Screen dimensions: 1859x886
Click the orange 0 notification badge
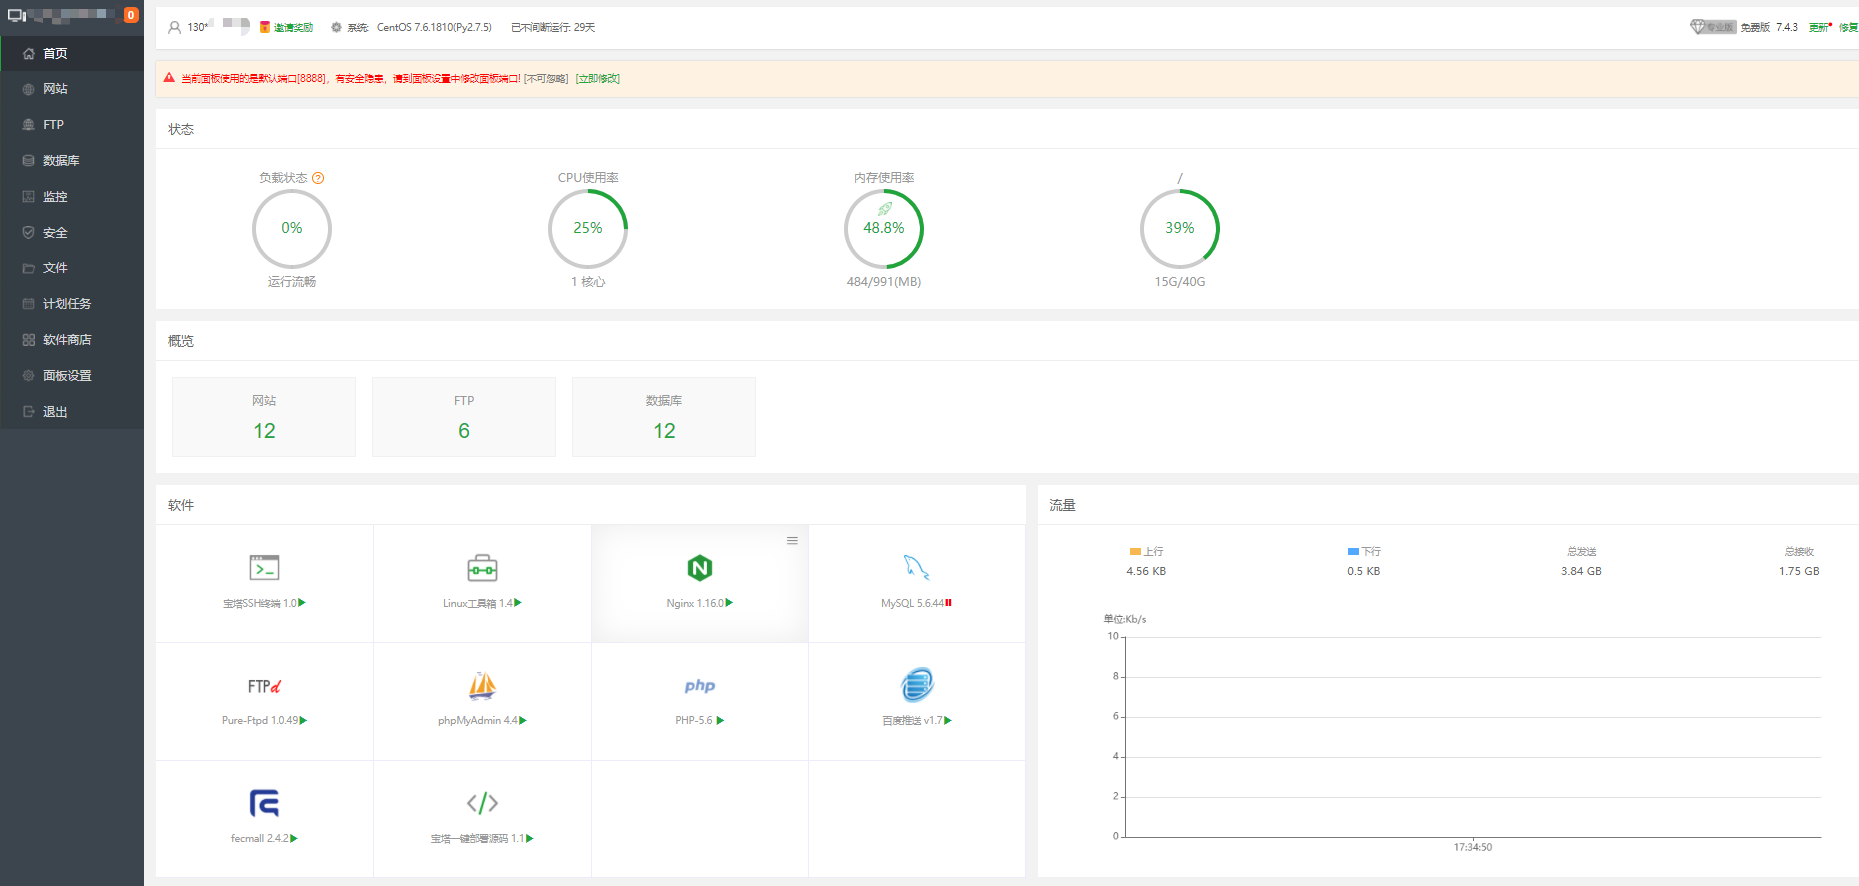click(x=131, y=15)
